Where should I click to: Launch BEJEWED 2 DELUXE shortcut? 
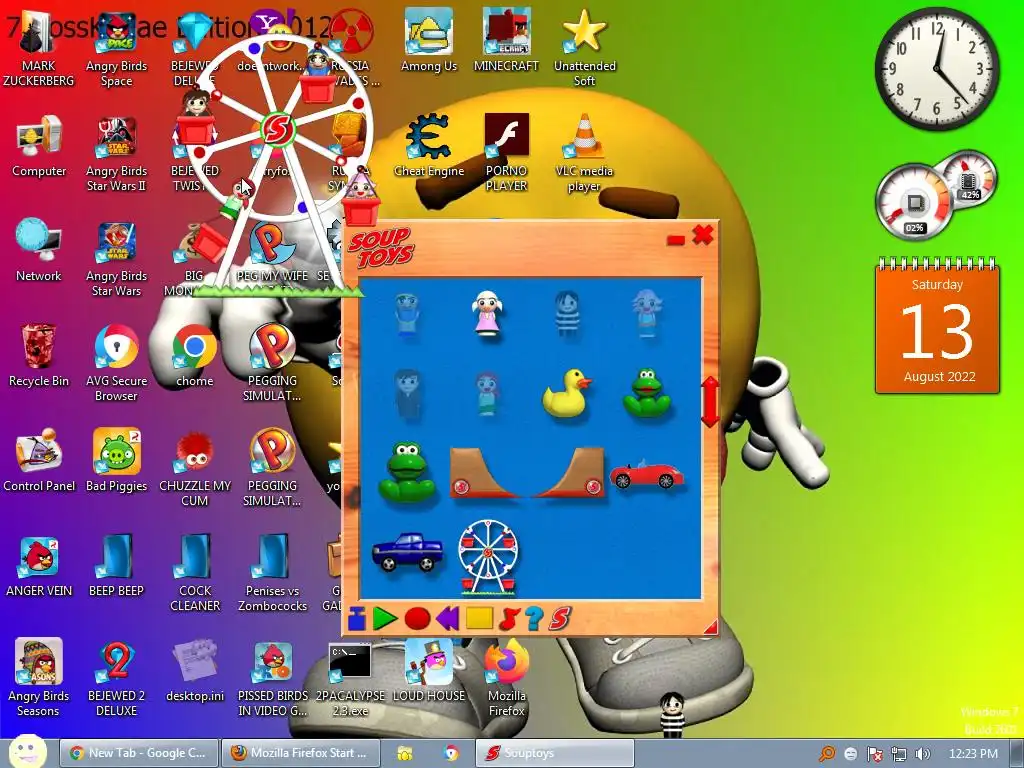[116, 678]
